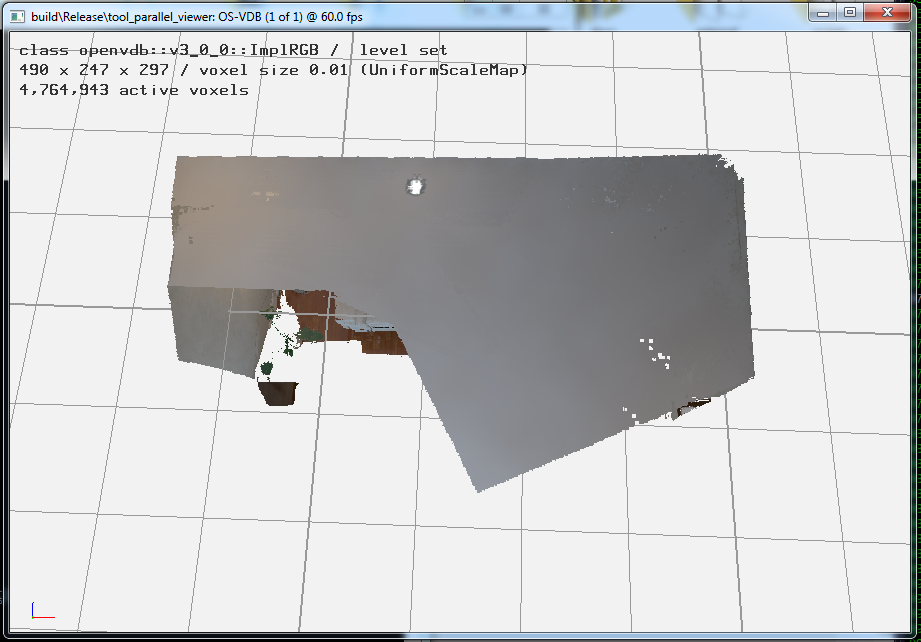This screenshot has width=921, height=642.
Task: Maximize the tool_parallel_viewer window
Action: pyautogui.click(x=850, y=13)
